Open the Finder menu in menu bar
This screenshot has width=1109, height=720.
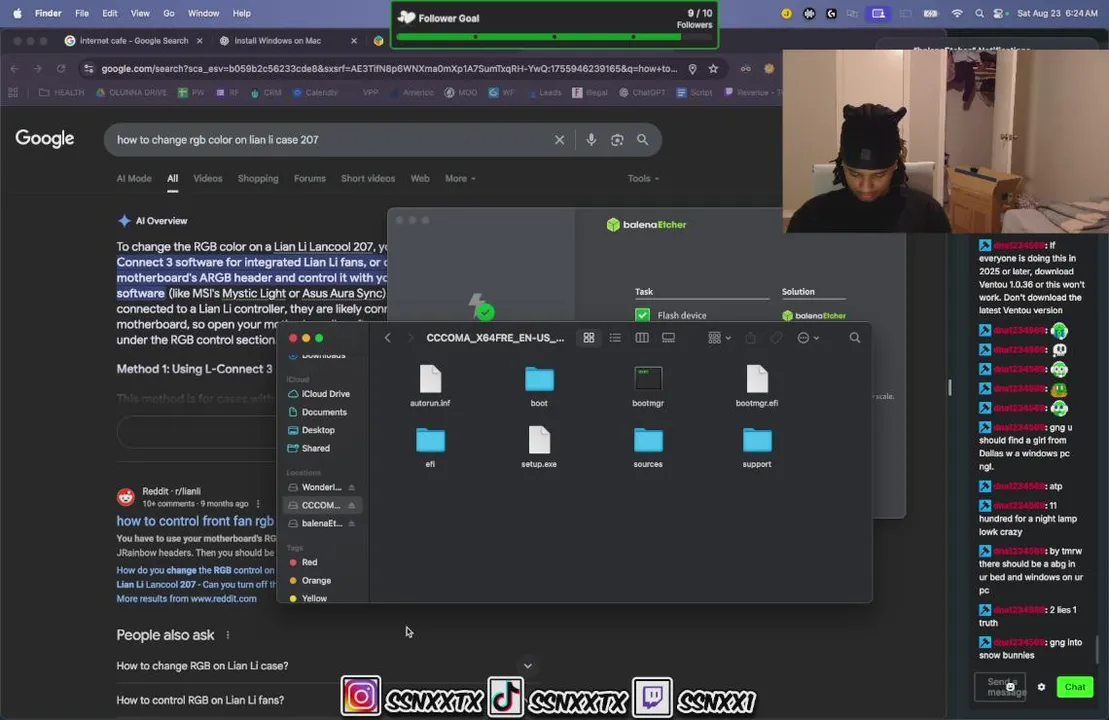pyautogui.click(x=48, y=13)
